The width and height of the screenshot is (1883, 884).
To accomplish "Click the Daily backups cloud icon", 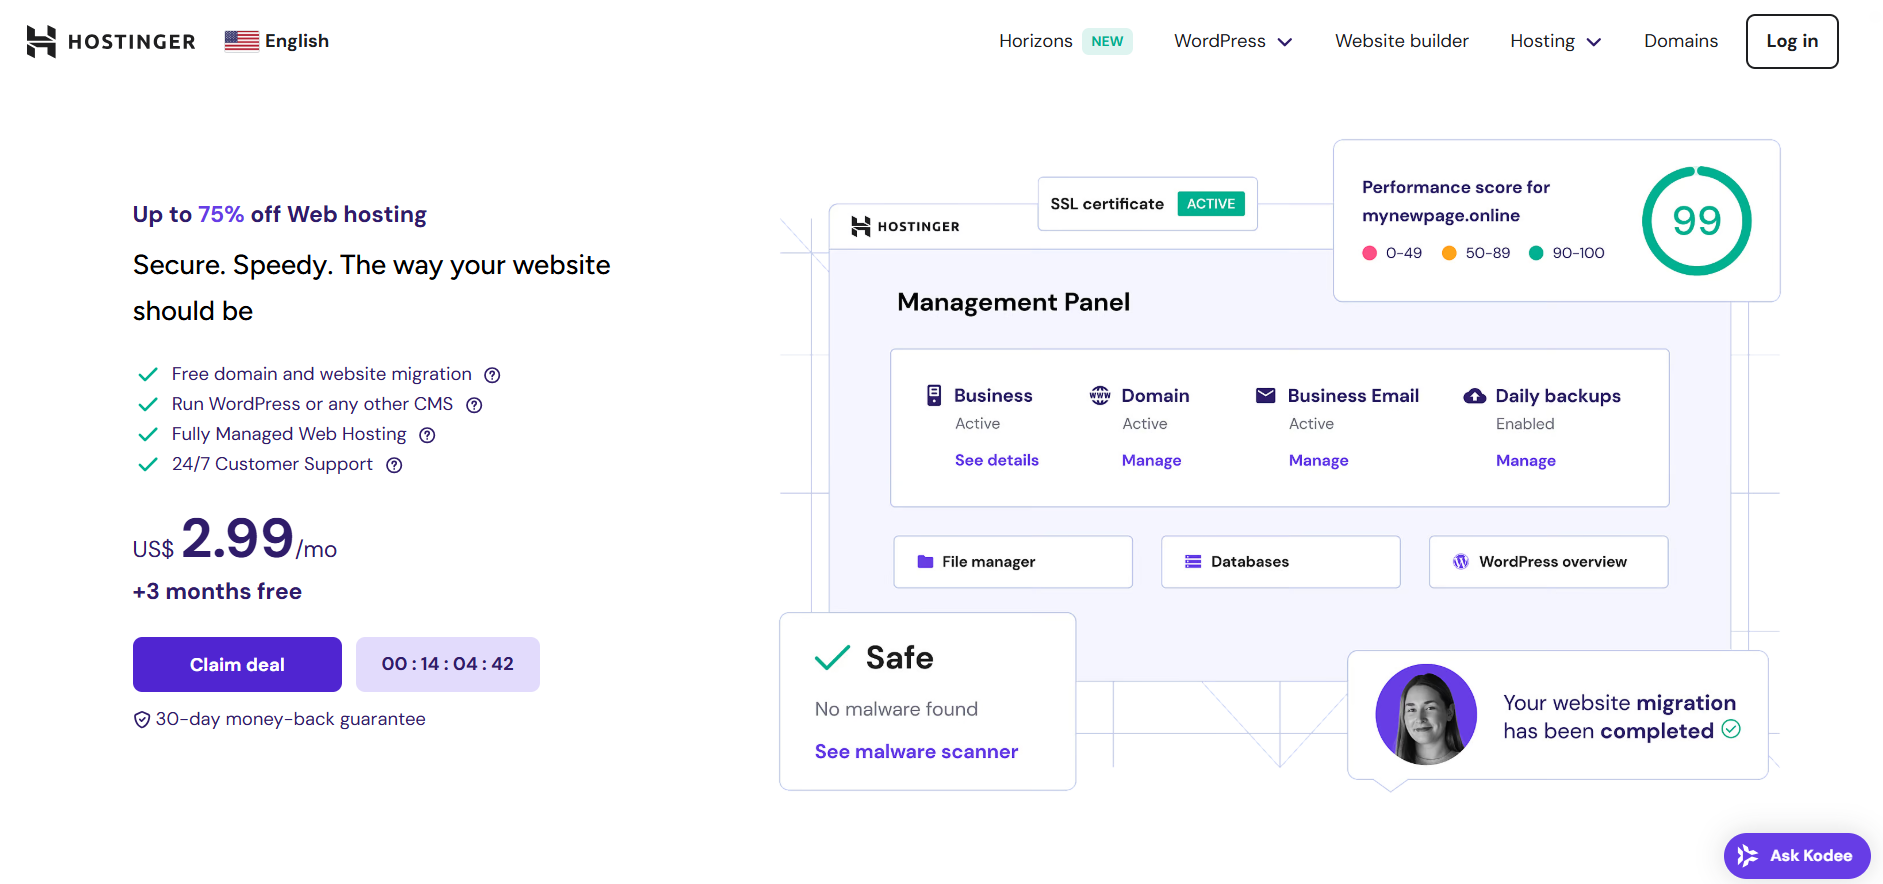I will point(1474,396).
